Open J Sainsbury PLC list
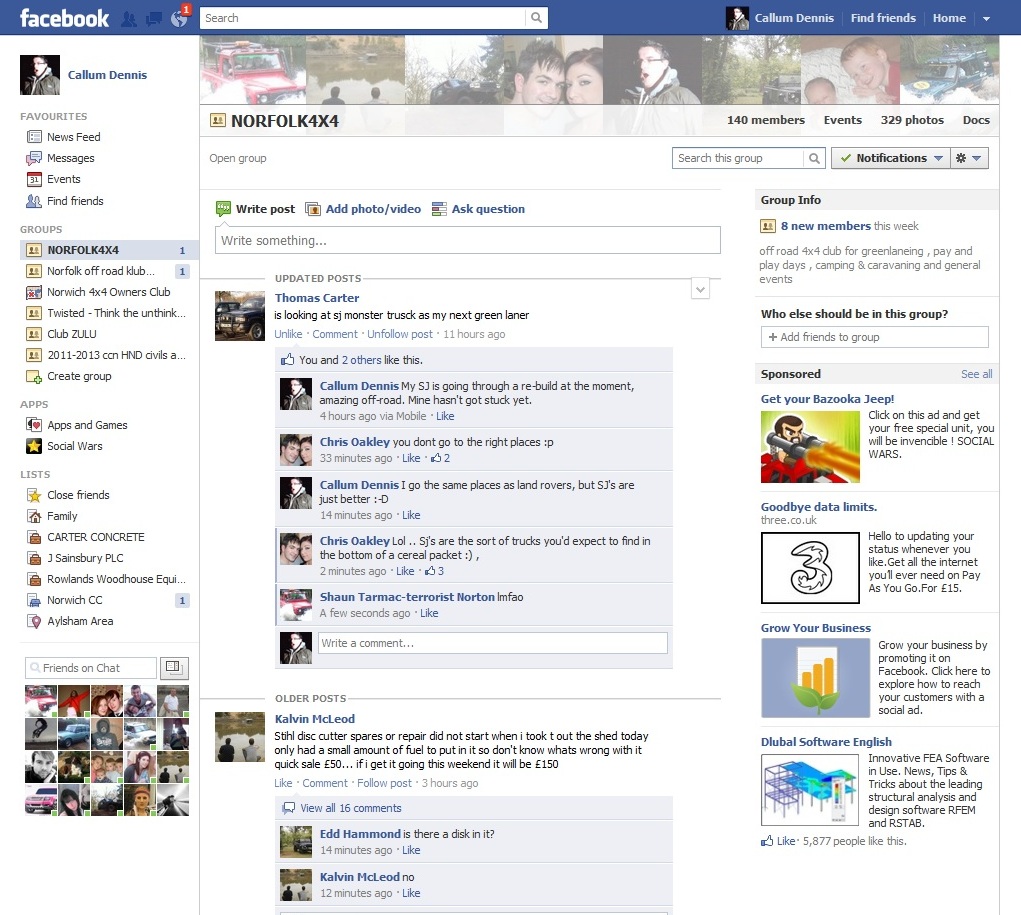 pyautogui.click(x=85, y=558)
